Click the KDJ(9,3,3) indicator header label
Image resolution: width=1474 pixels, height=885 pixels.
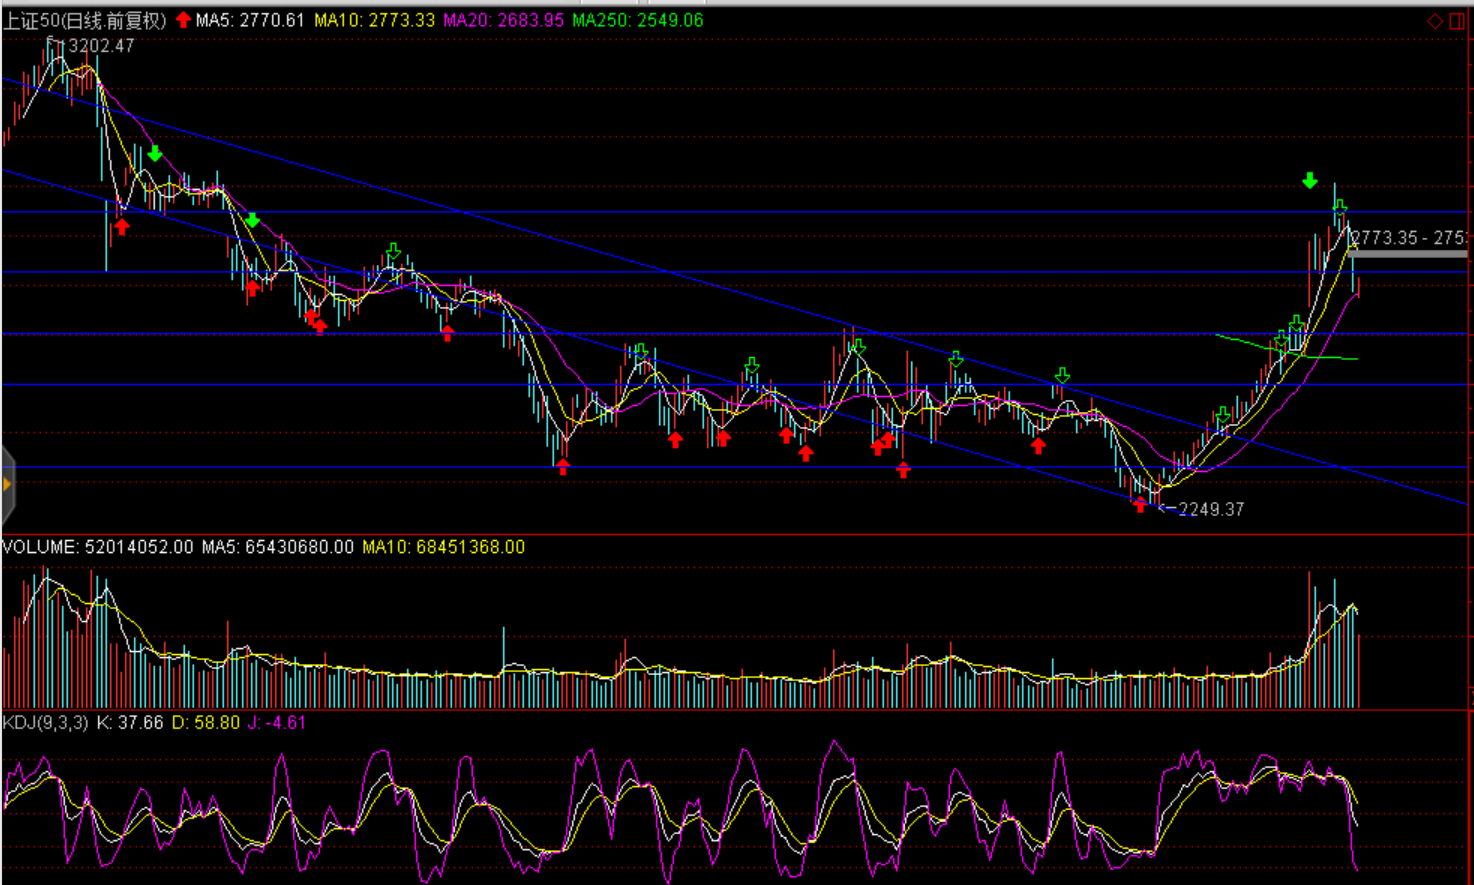pyautogui.click(x=46, y=722)
